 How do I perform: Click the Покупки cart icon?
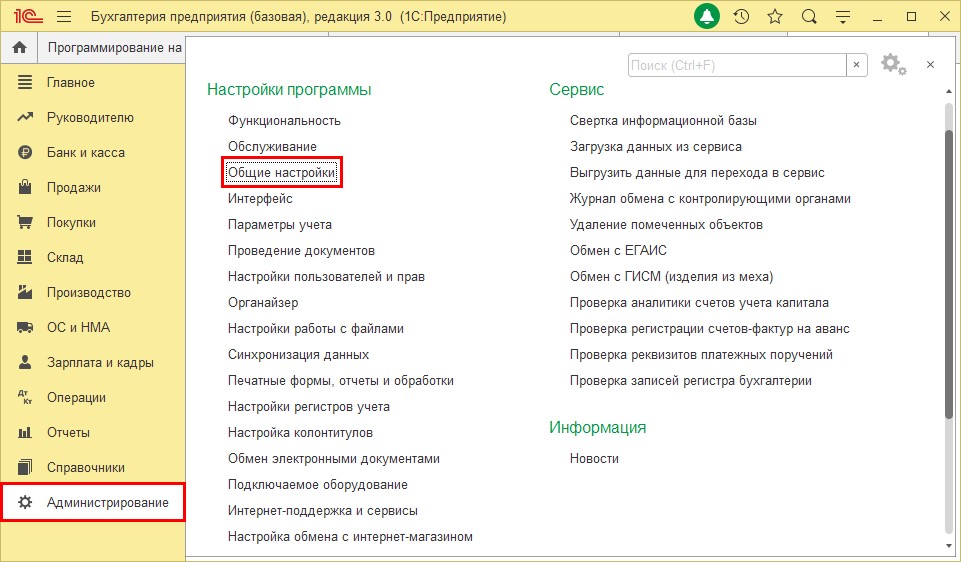pos(25,222)
